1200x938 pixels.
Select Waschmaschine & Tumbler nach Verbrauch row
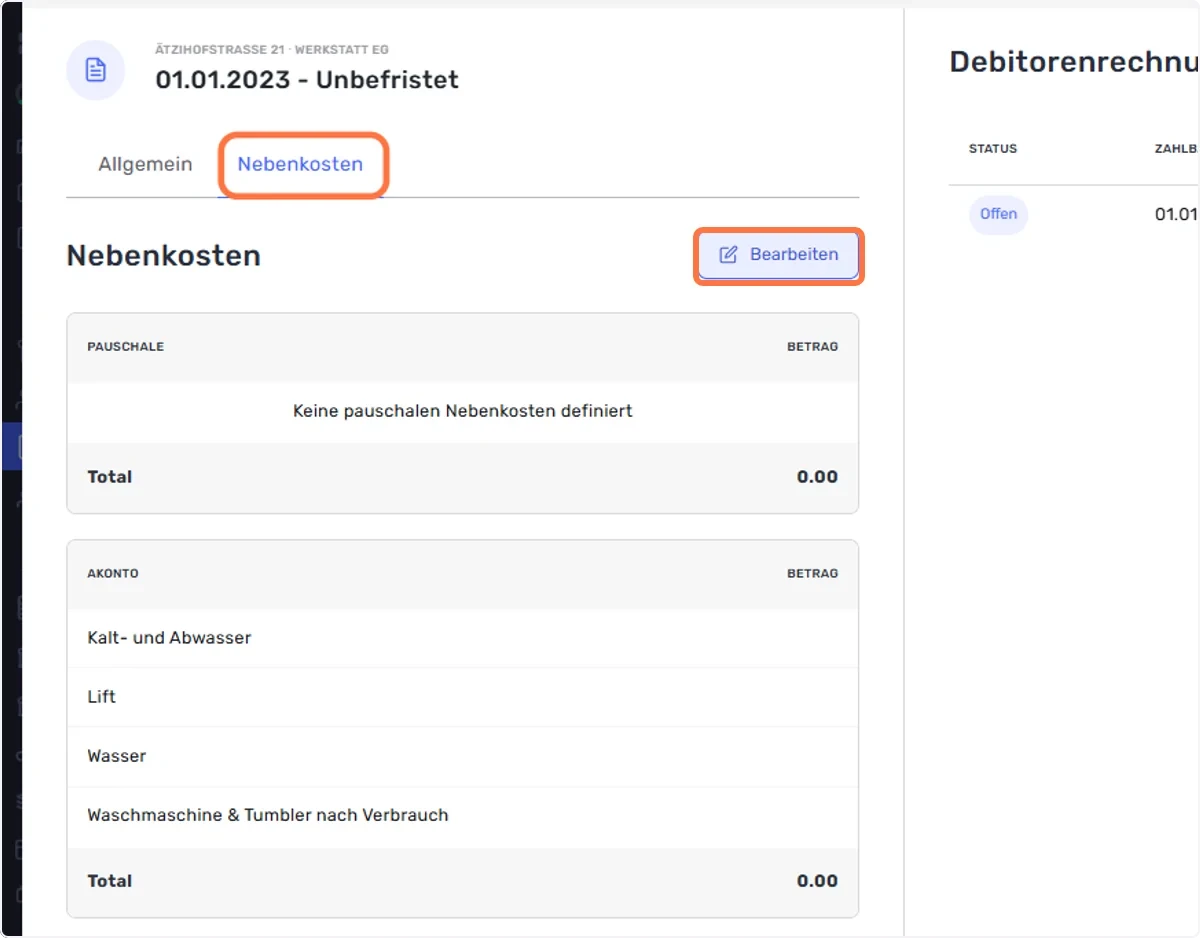click(x=462, y=815)
